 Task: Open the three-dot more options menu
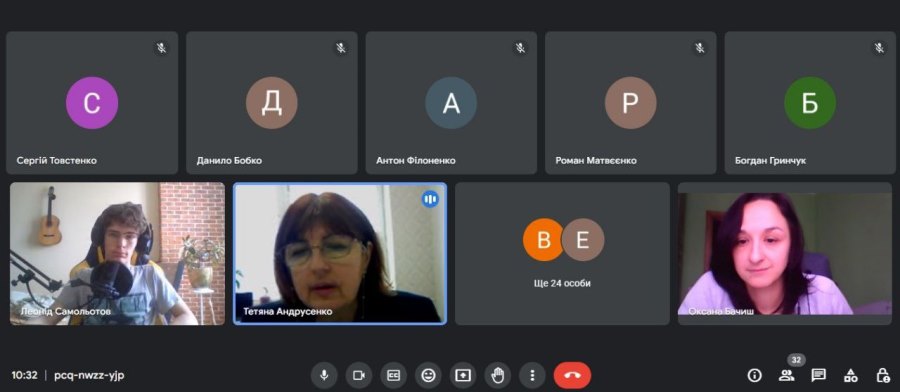point(532,375)
